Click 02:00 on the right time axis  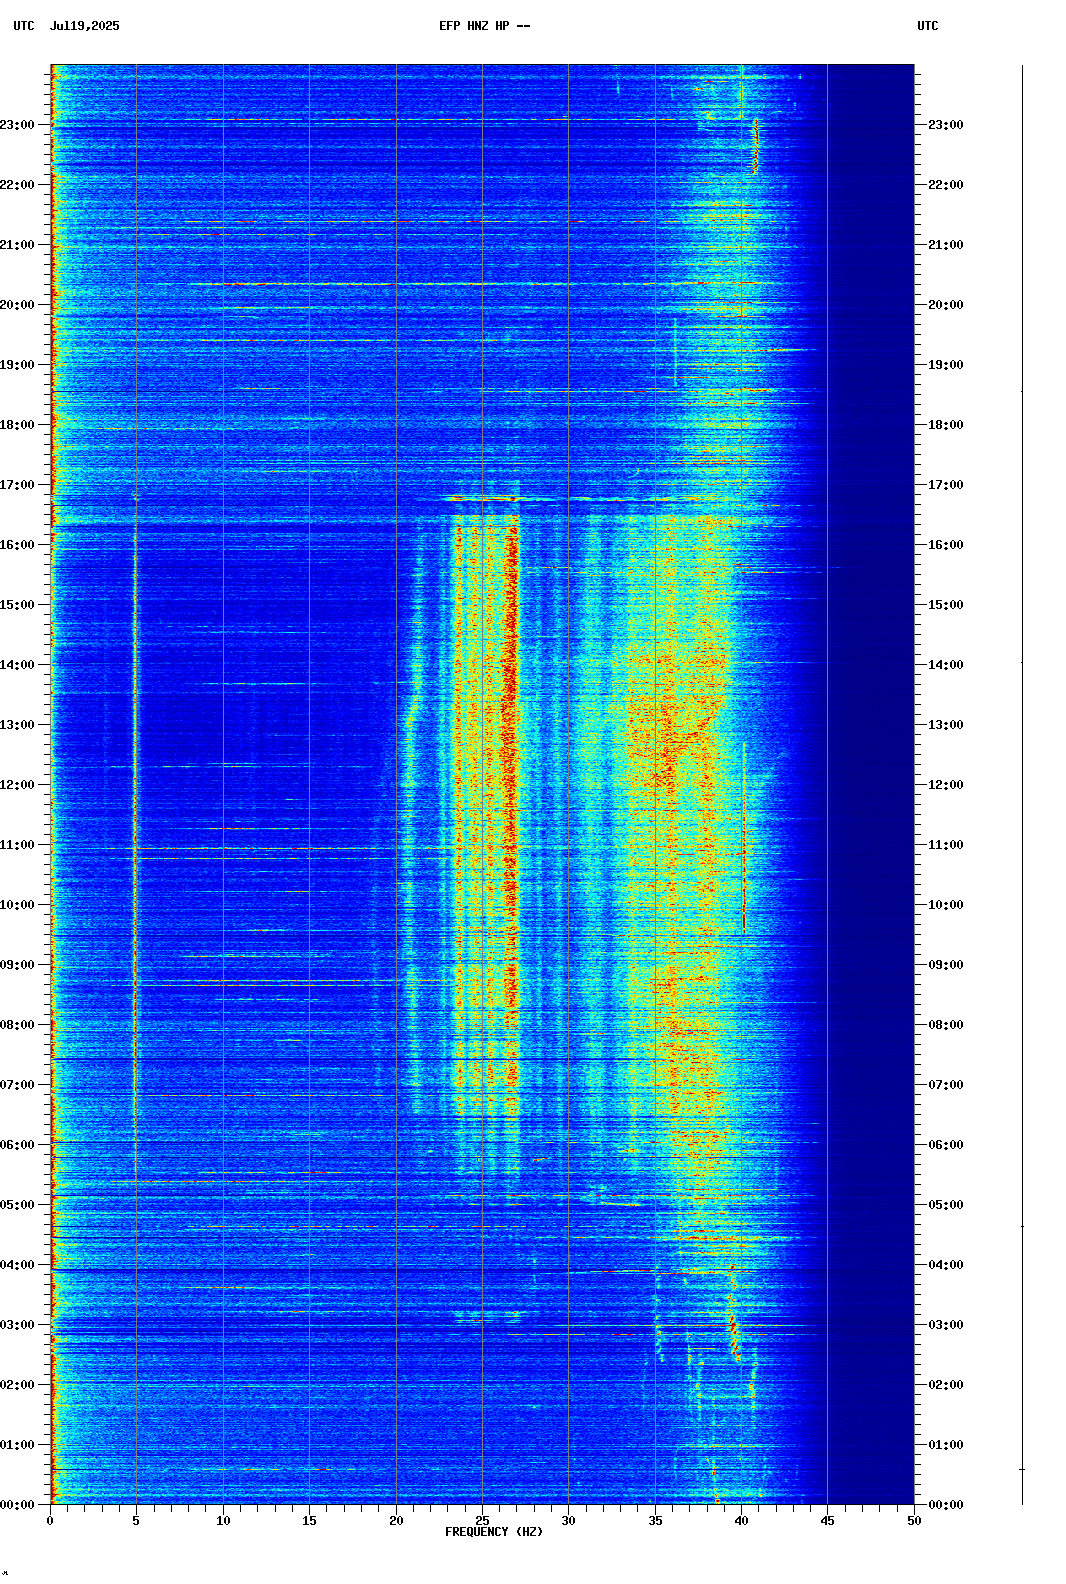tap(946, 1385)
